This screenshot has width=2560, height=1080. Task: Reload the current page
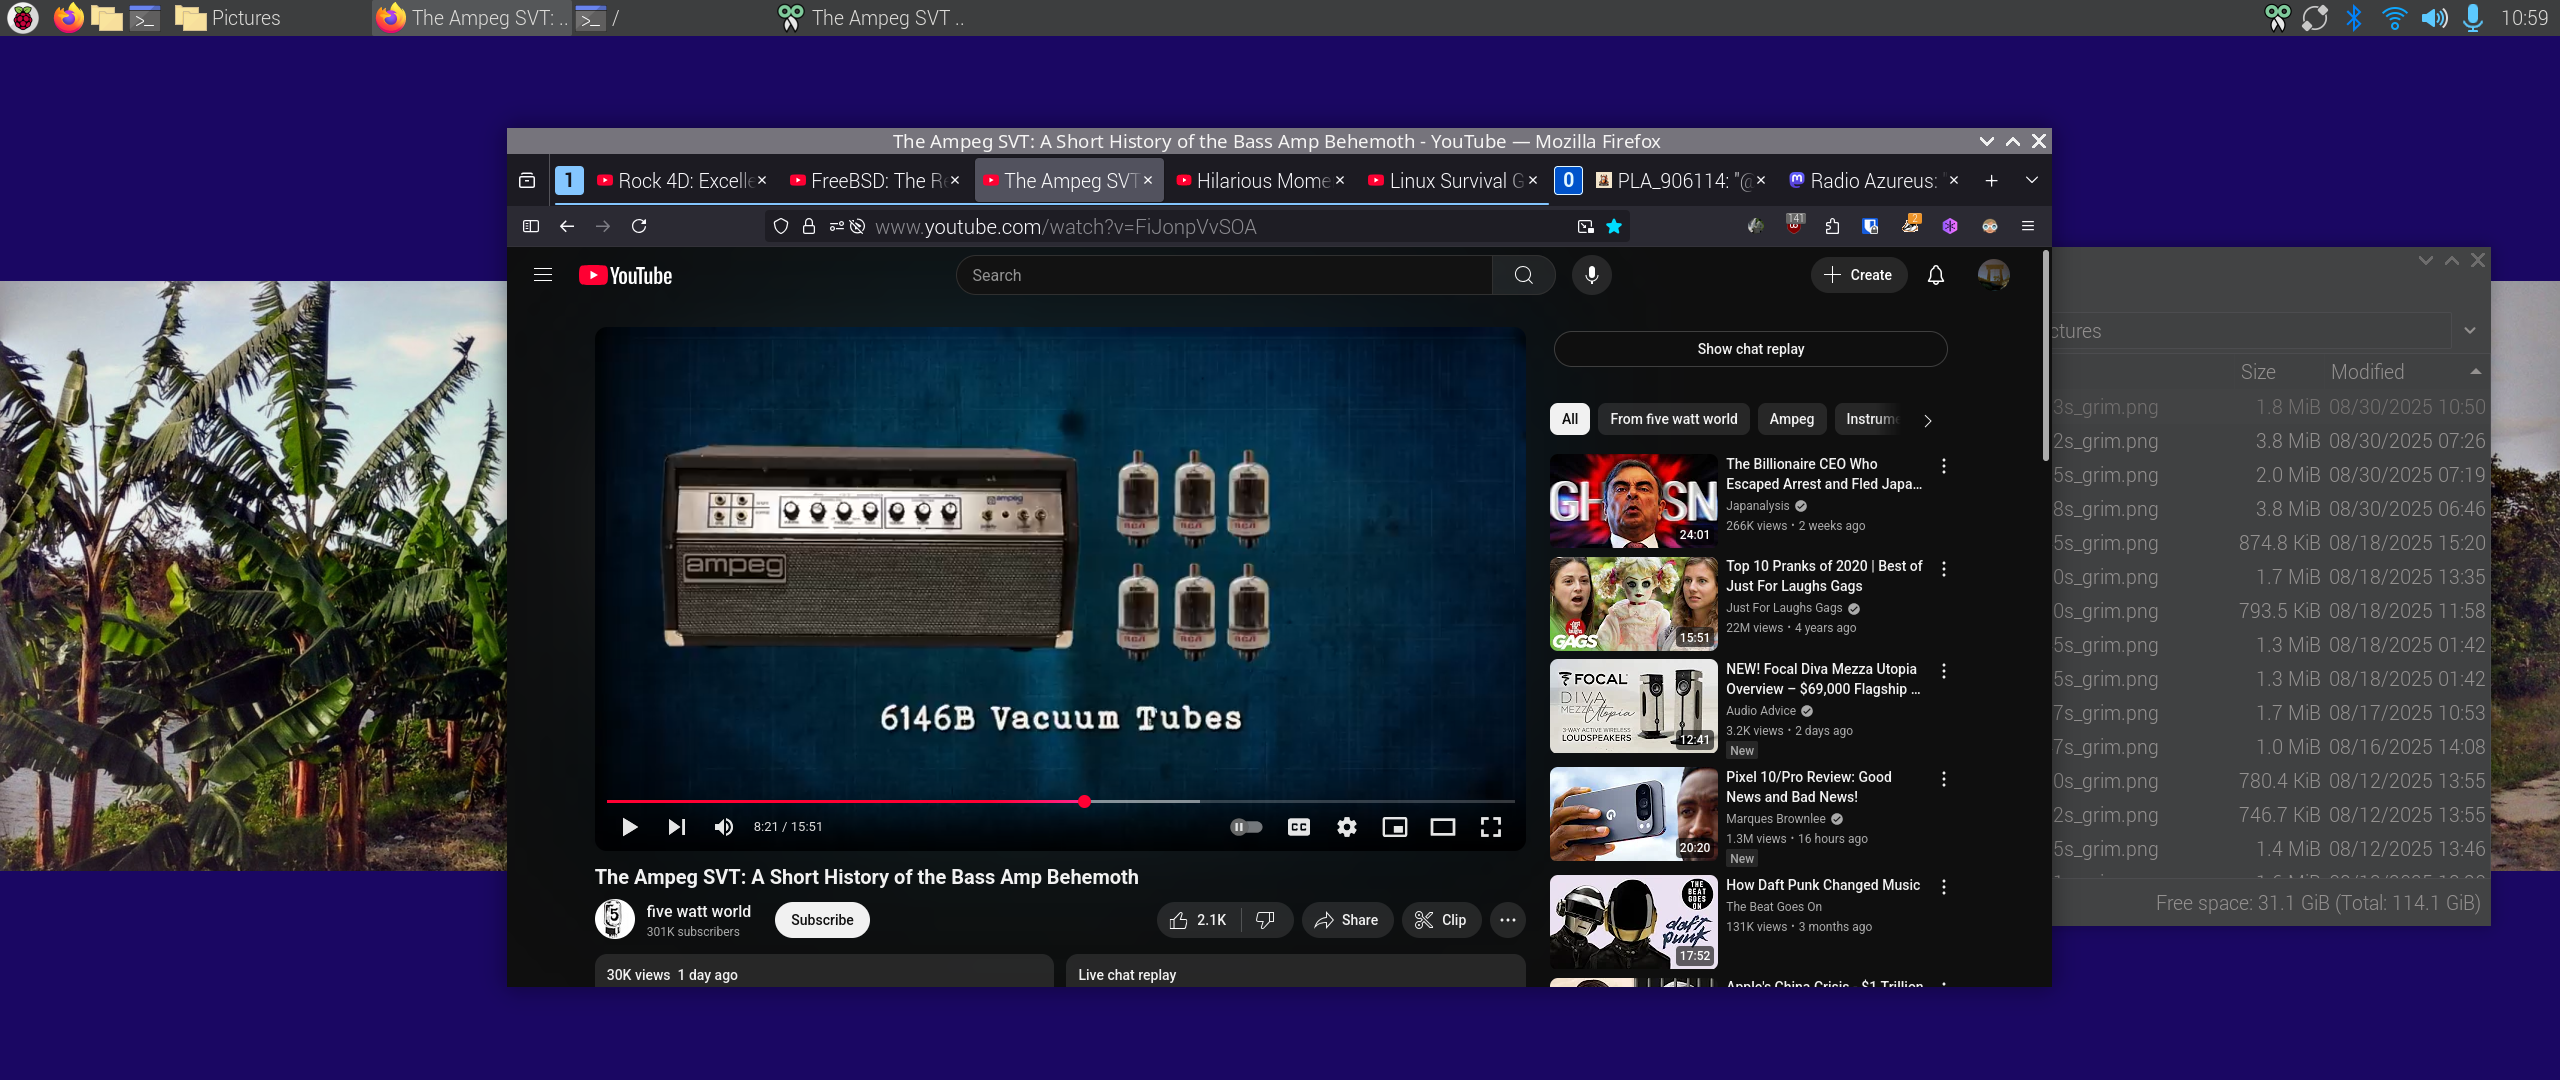coord(639,227)
